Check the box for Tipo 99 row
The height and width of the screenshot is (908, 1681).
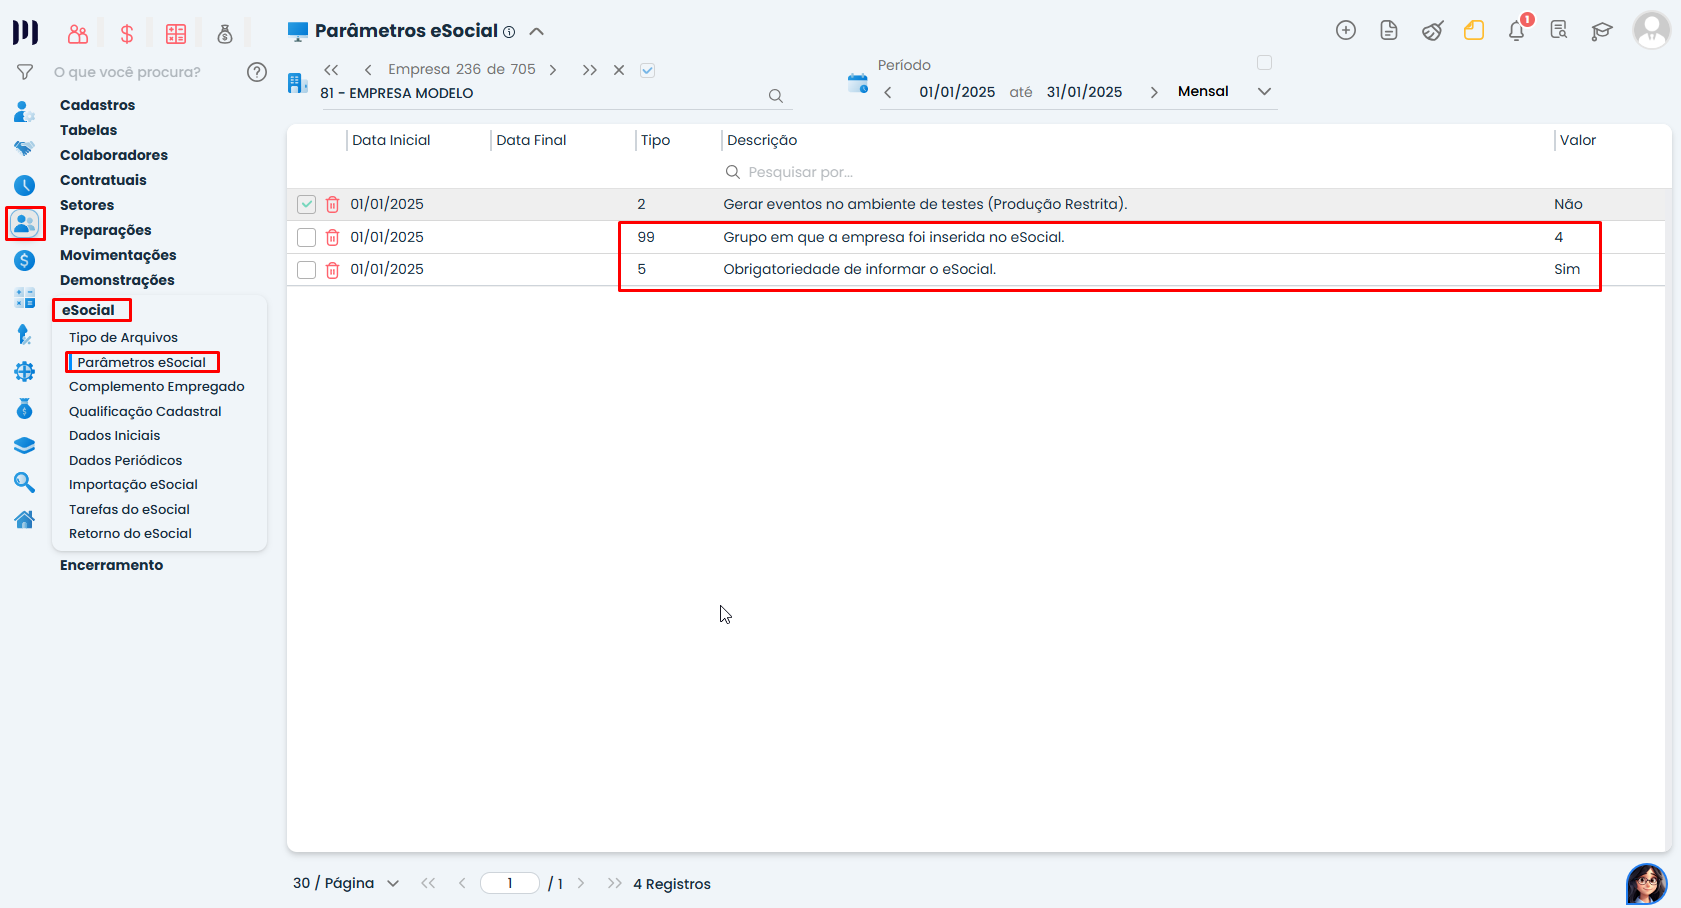click(x=307, y=237)
